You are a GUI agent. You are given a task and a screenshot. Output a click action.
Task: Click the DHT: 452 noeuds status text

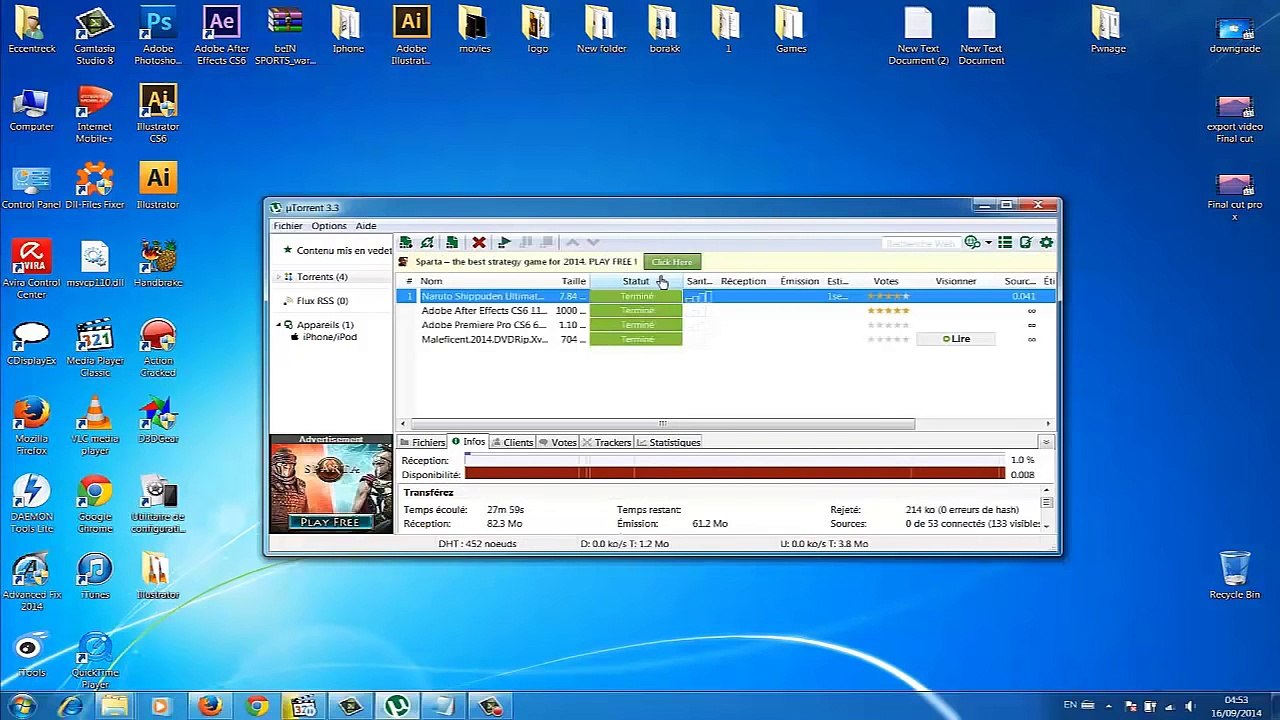pyautogui.click(x=477, y=544)
